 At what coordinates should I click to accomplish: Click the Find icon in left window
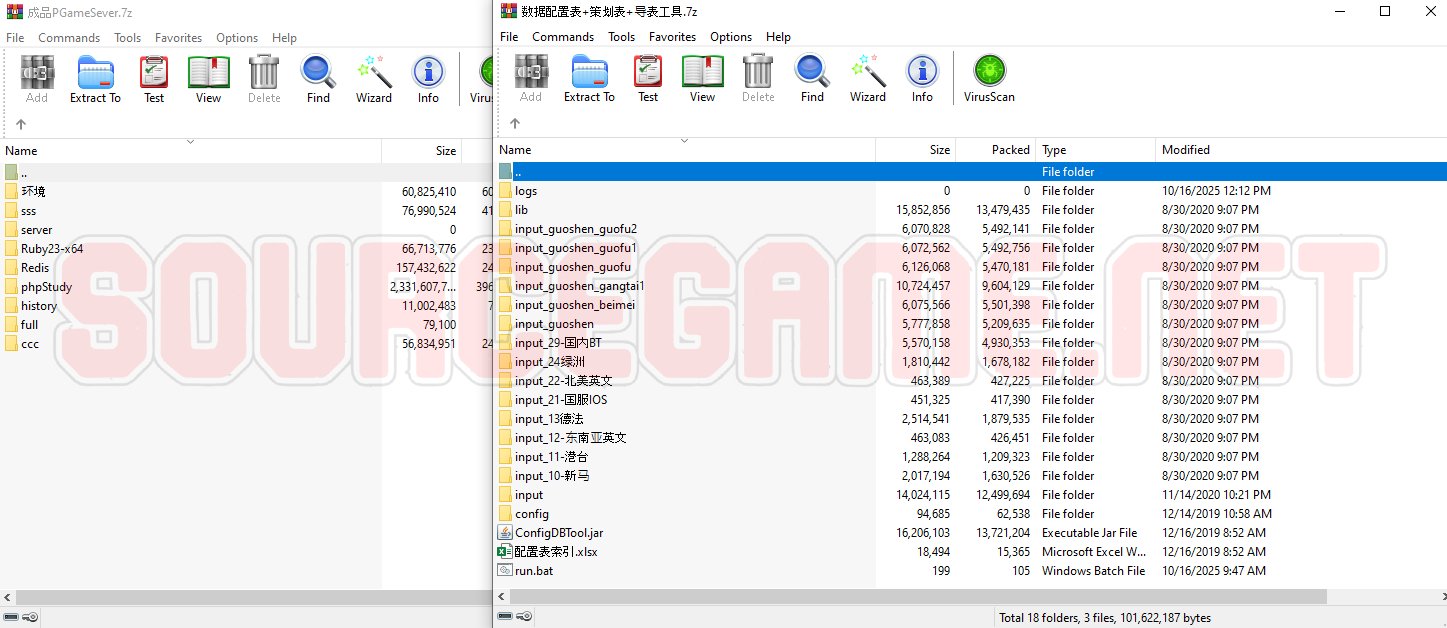pos(318,79)
